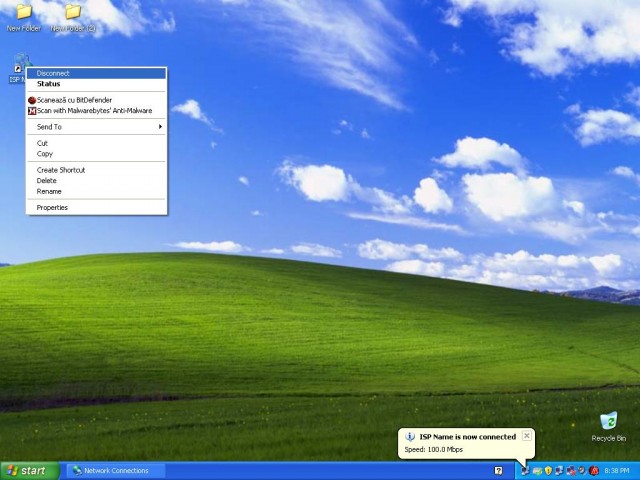
Task: Click Scanează cu BitDefender entry
Action: [96, 100]
